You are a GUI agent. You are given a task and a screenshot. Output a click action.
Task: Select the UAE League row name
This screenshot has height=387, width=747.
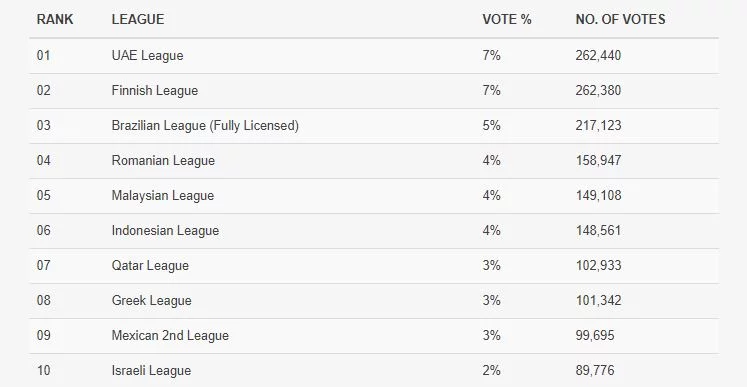click(x=147, y=56)
